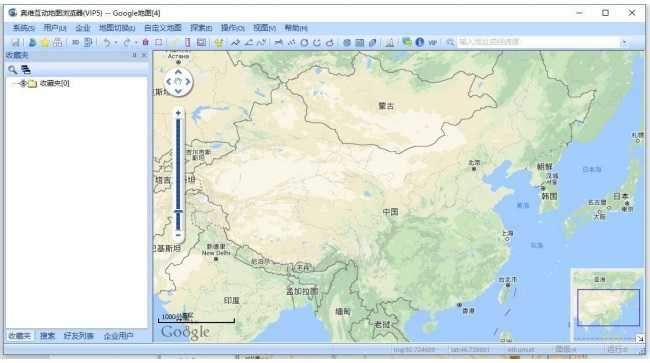The width and height of the screenshot is (650, 363).
Task: Click the magnifier icon in favorites panel
Action: point(12,70)
